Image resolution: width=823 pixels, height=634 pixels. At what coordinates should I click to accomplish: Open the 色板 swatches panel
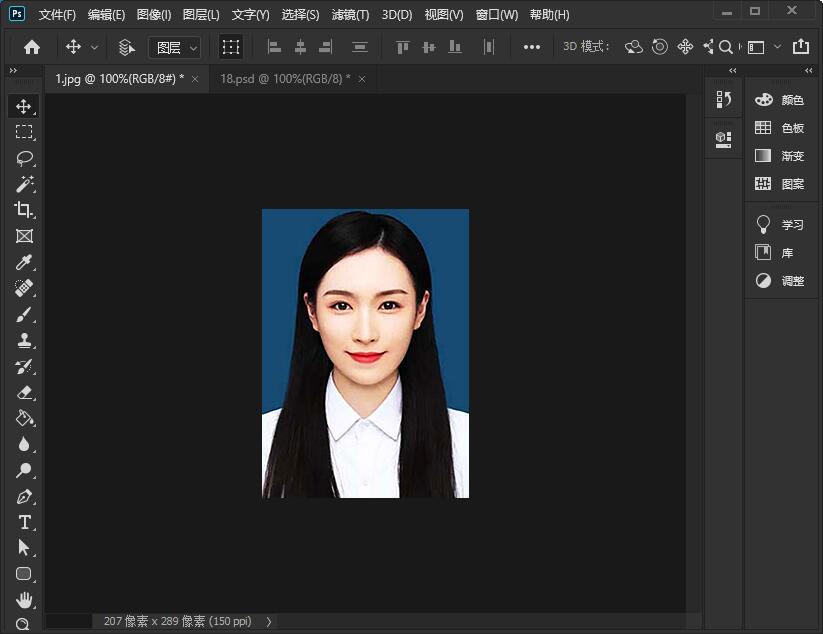pos(780,128)
